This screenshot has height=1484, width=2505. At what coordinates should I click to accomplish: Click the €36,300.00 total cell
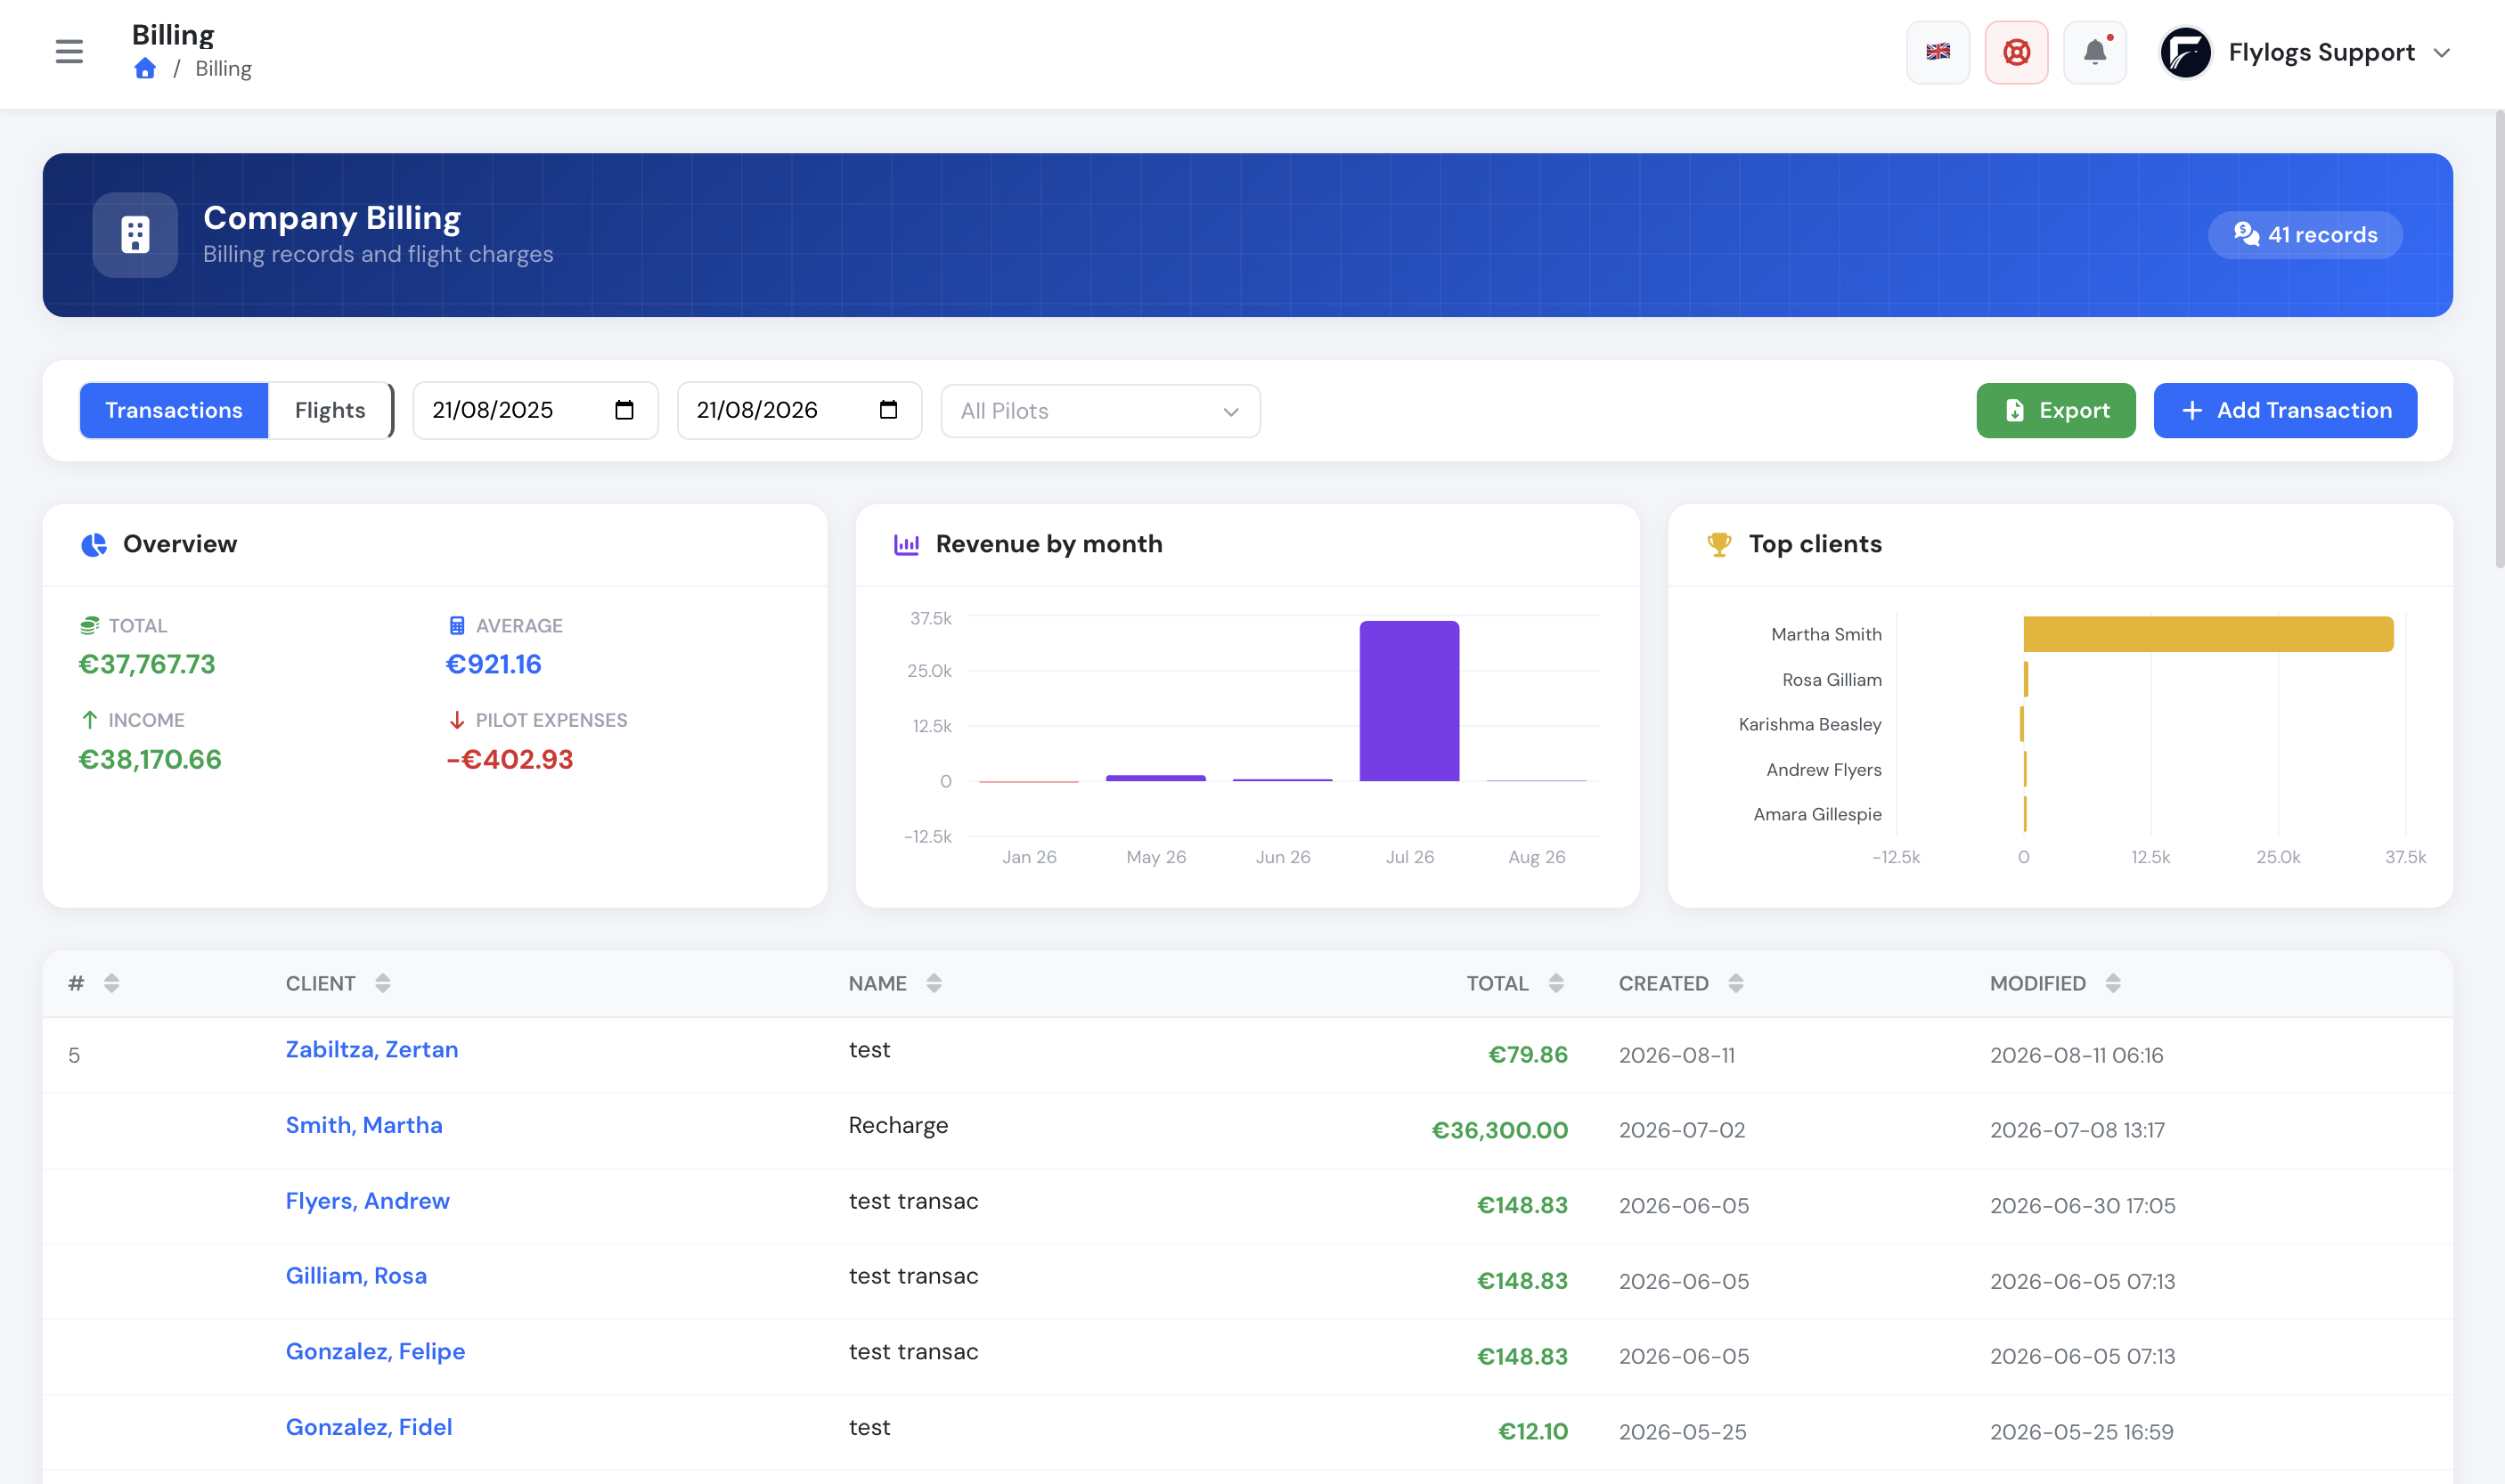pyautogui.click(x=1499, y=1130)
